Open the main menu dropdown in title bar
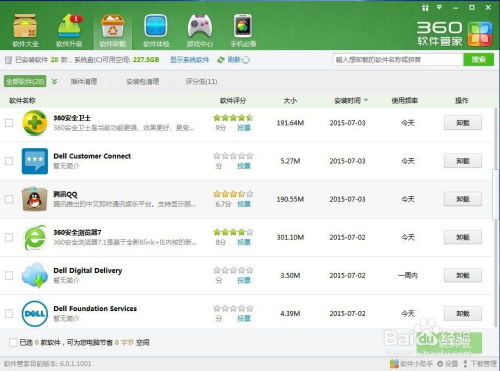The image size is (500, 371). [439, 7]
